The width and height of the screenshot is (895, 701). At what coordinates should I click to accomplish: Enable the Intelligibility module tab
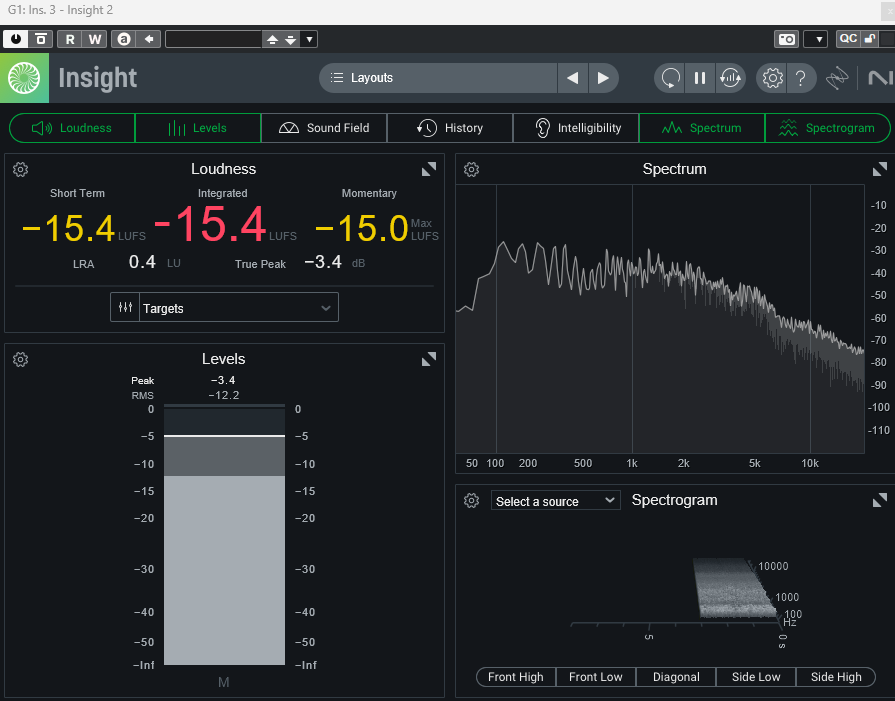point(576,128)
